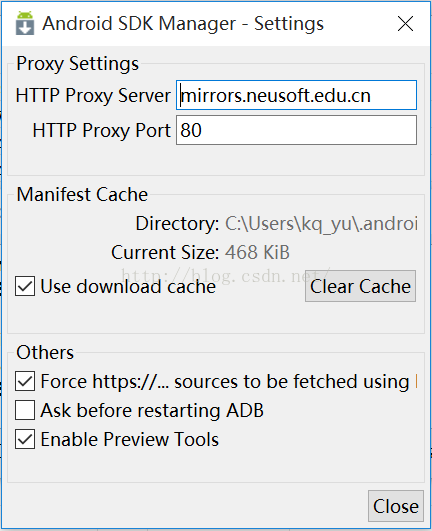The height and width of the screenshot is (531, 432).
Task: Click the Others group heading
Action: click(x=45, y=352)
